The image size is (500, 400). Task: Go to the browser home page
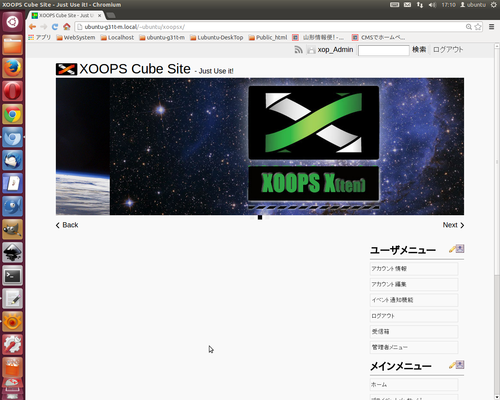(67, 27)
